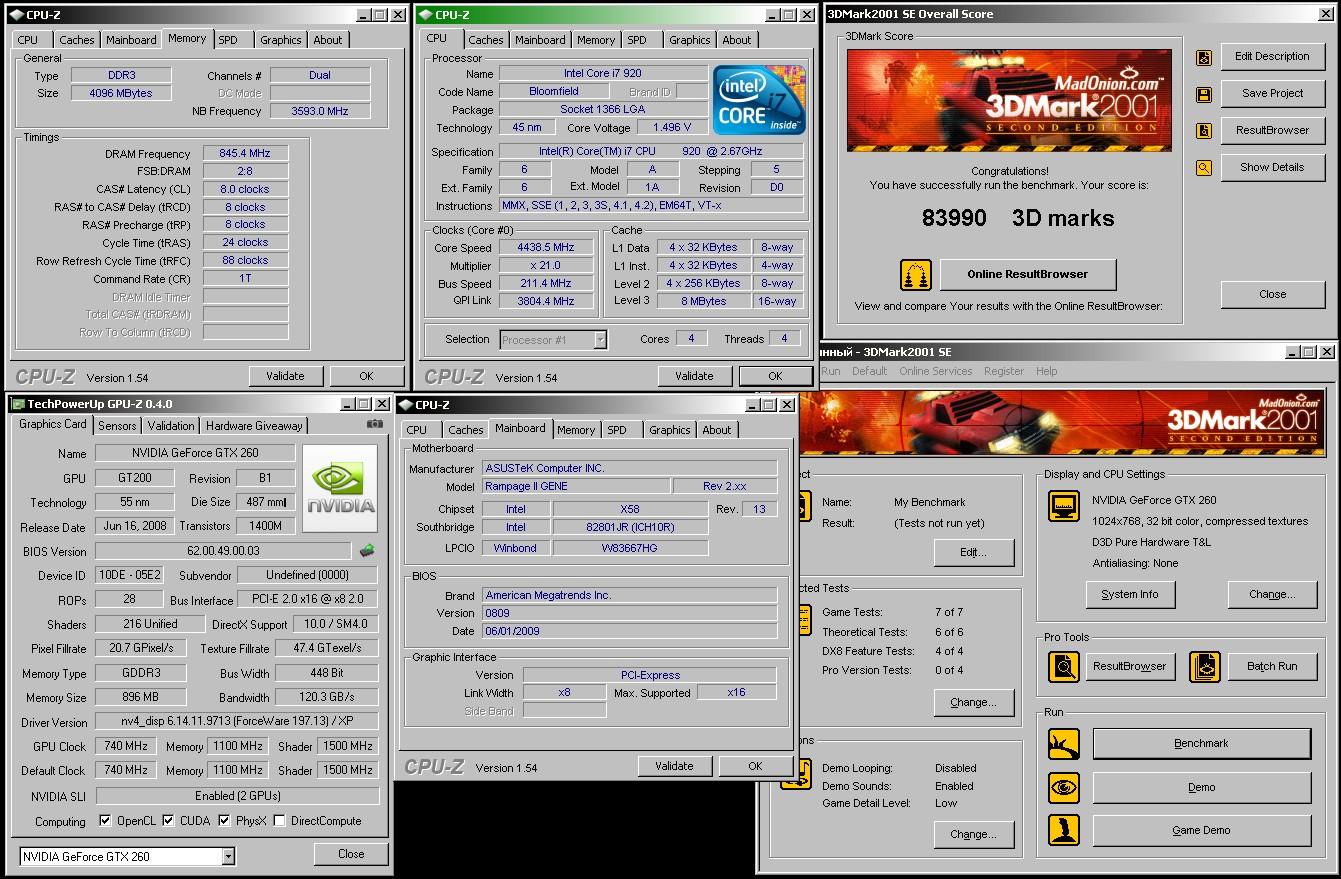This screenshot has width=1341, height=879.
Task: Click the System Info button
Action: pos(1130,594)
